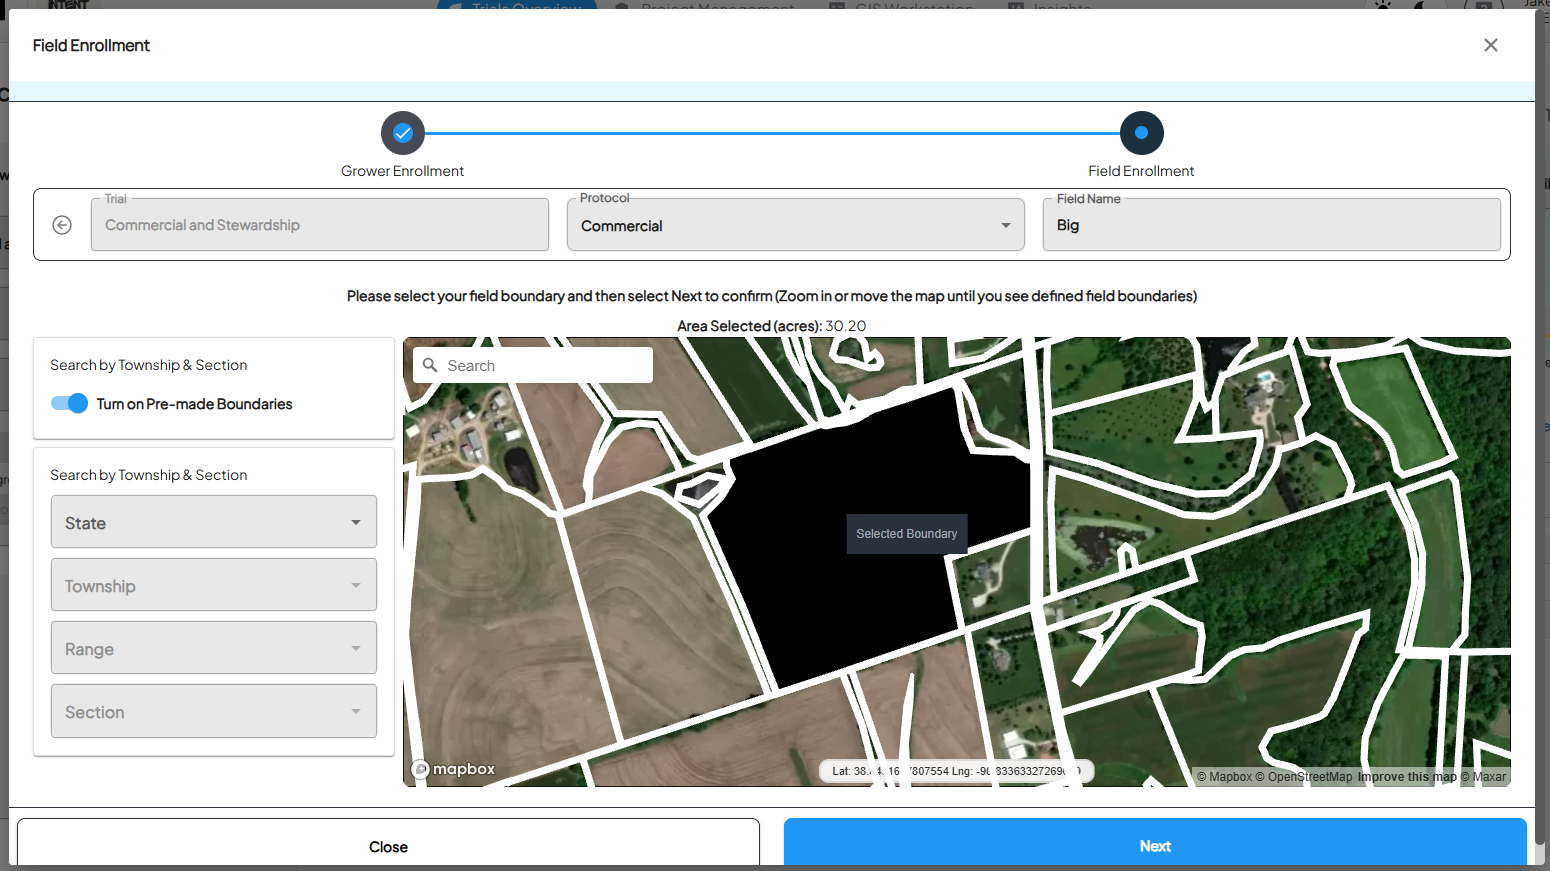This screenshot has height=871, width=1550.
Task: Click the Area Selected acres value 30.20
Action: (x=846, y=326)
